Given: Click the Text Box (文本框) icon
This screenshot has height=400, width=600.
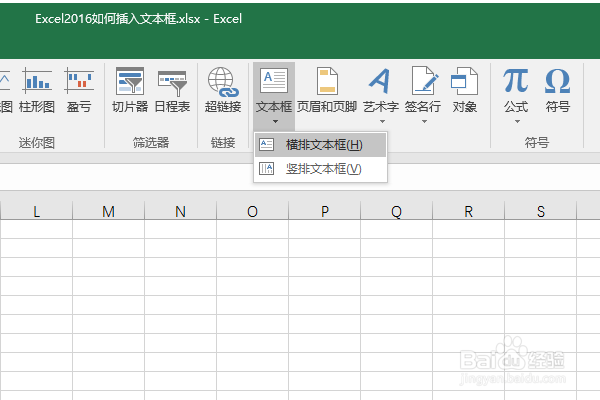Looking at the screenshot, I should coord(274,81).
